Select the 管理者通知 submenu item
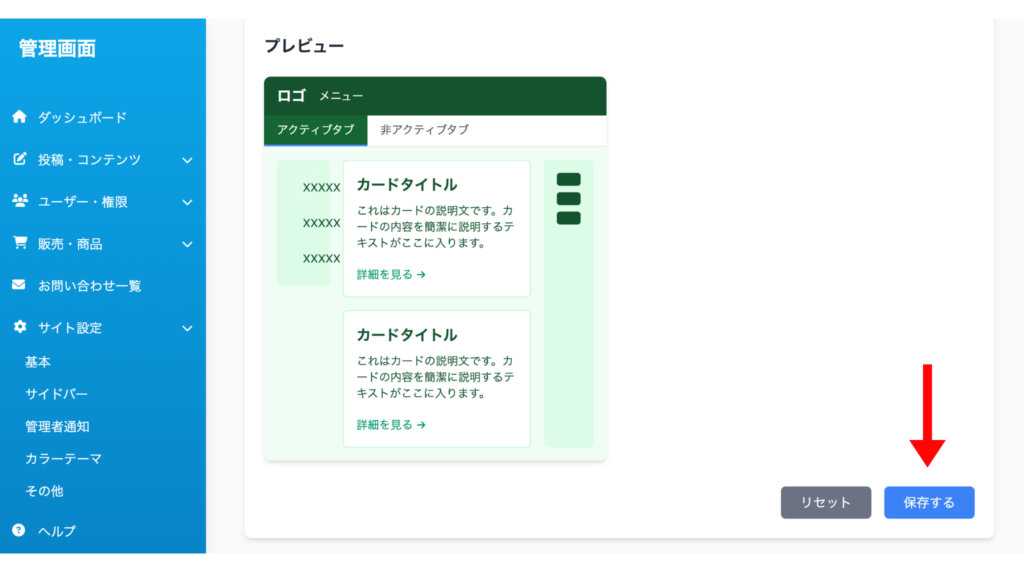This screenshot has height=572, width=1024. [x=57, y=426]
